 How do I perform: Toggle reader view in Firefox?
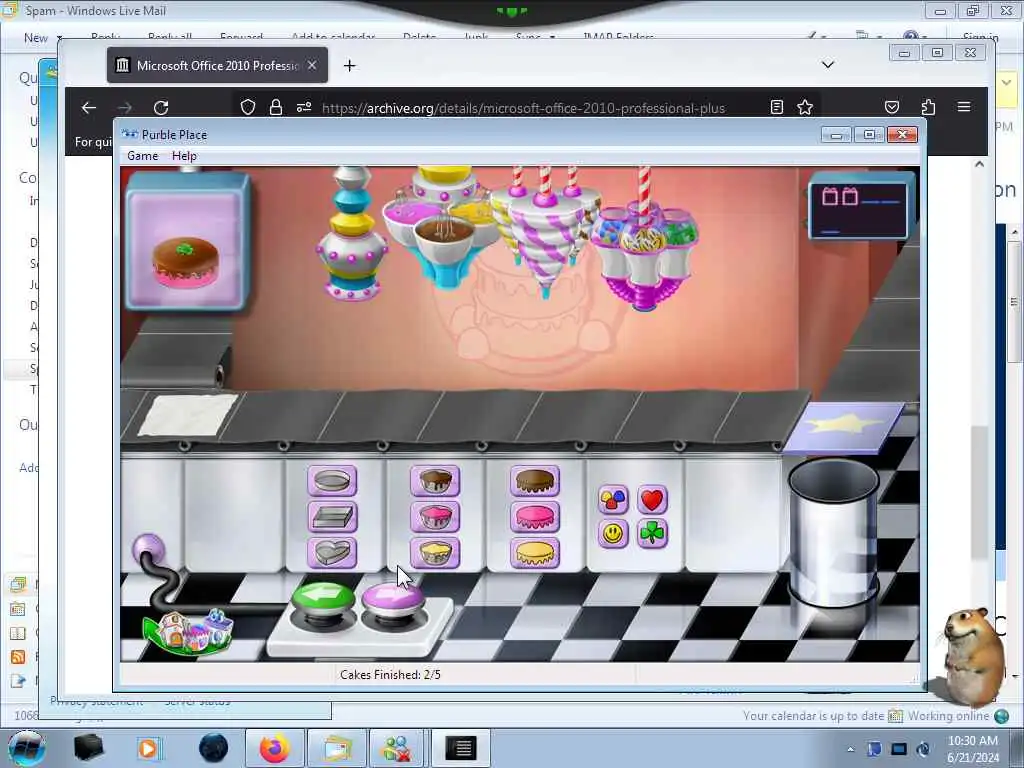coord(776,108)
